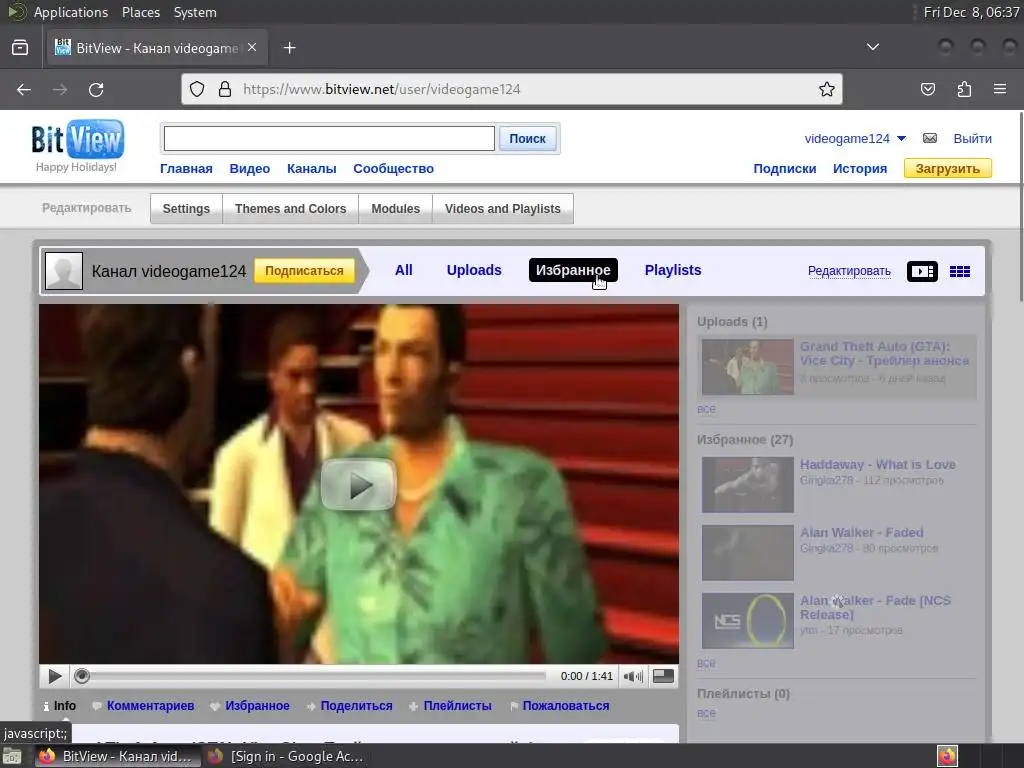Screen dimensions: 1024x768
Task: Toggle the player size icon
Action: coord(664,676)
